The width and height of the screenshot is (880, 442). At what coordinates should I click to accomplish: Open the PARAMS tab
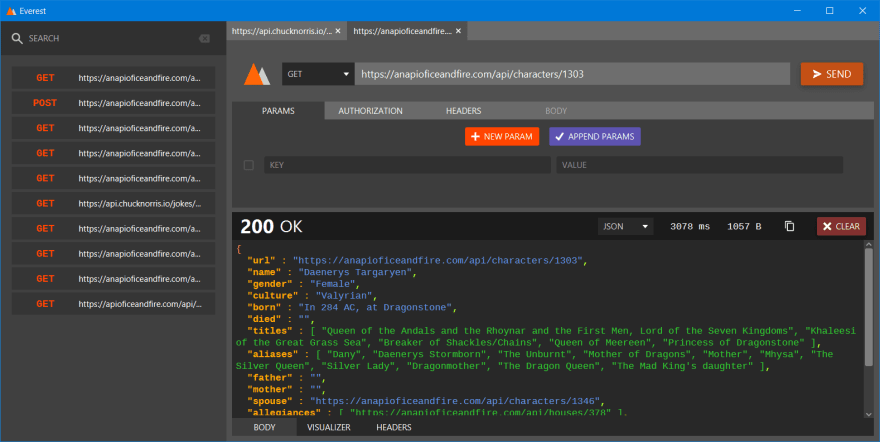(x=278, y=110)
